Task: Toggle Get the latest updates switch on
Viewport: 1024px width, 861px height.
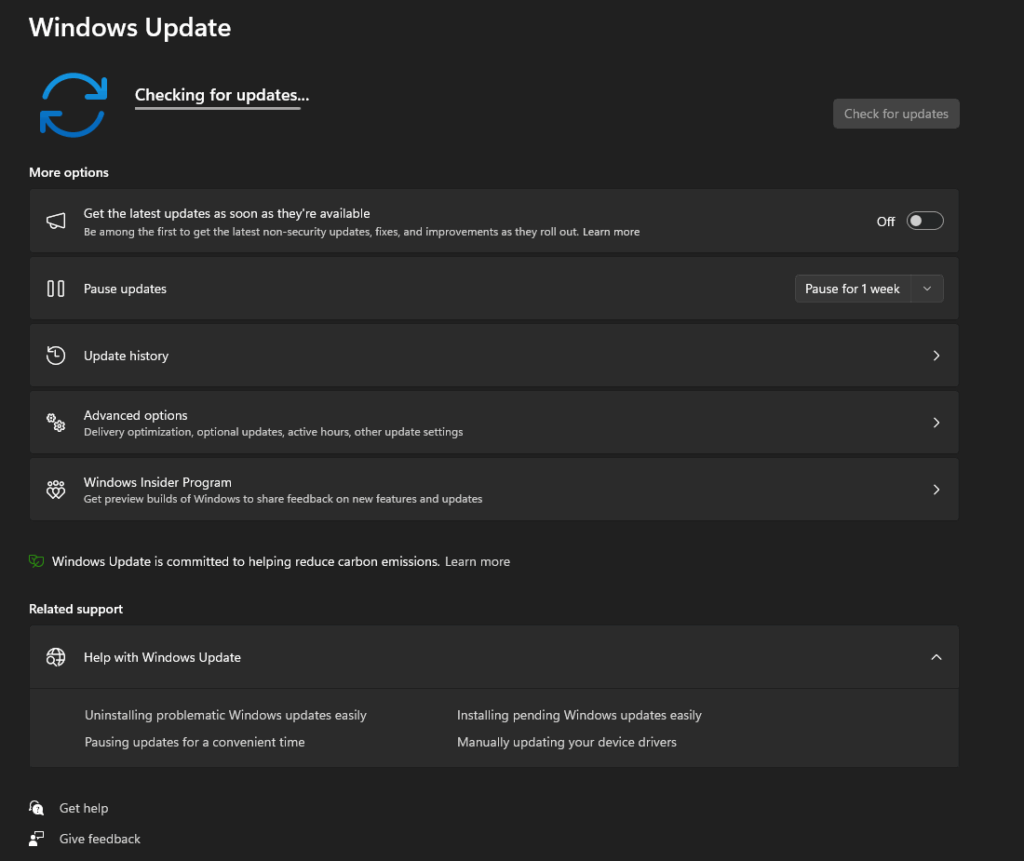Action: [x=925, y=221]
